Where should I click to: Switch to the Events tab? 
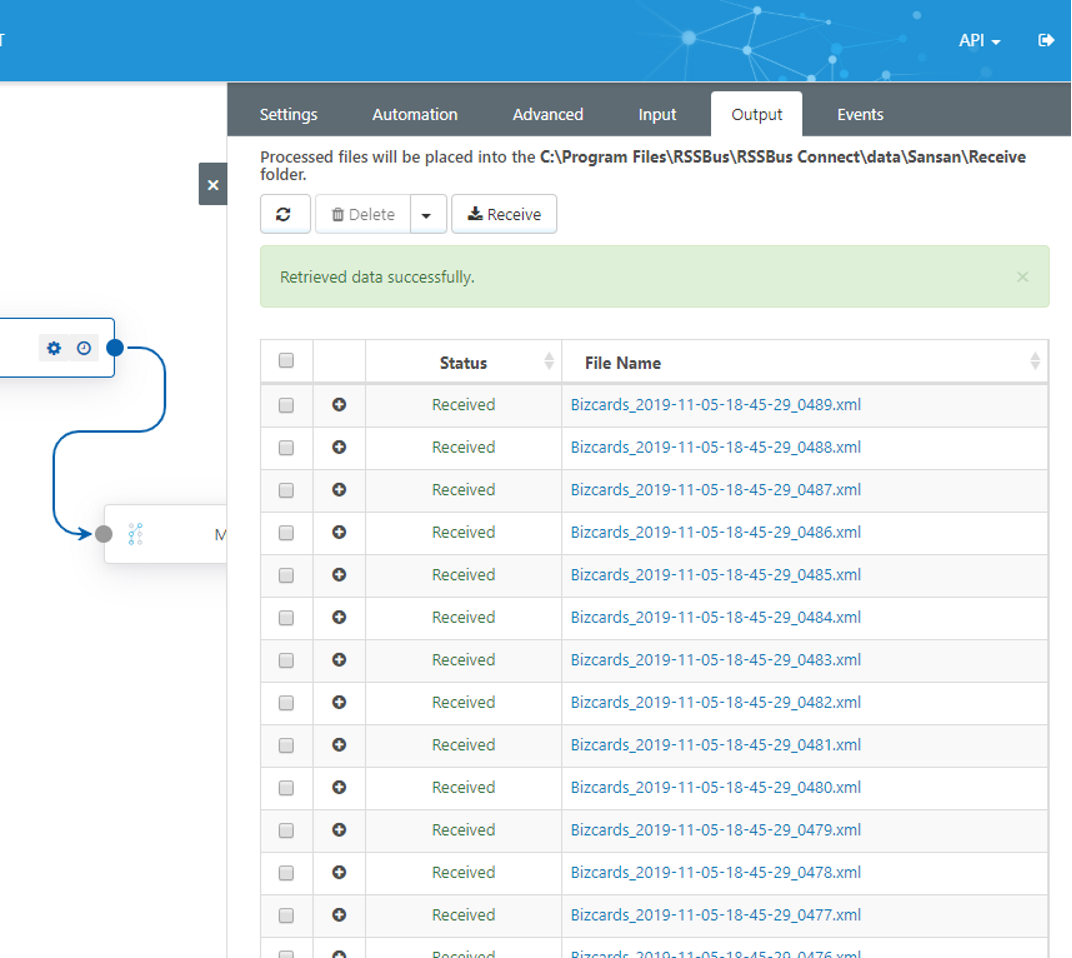860,114
